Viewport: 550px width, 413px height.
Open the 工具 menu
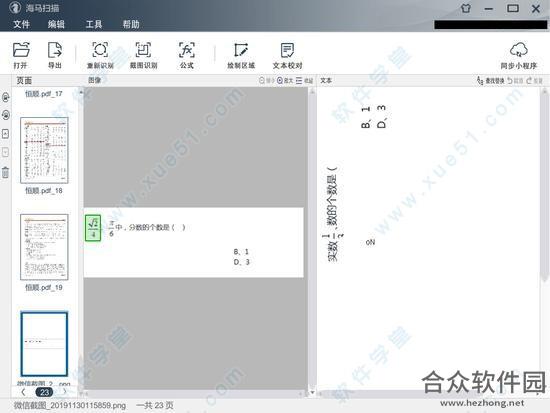[x=94, y=24]
